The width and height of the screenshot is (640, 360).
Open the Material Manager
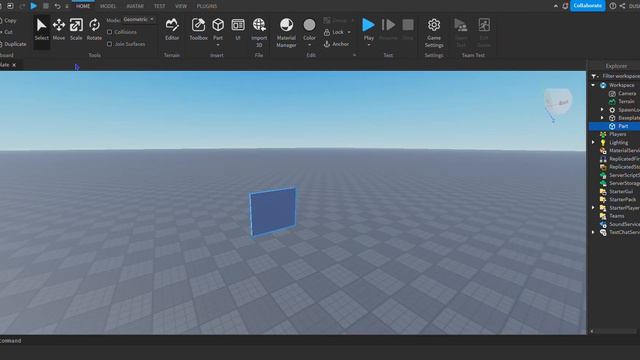click(286, 33)
